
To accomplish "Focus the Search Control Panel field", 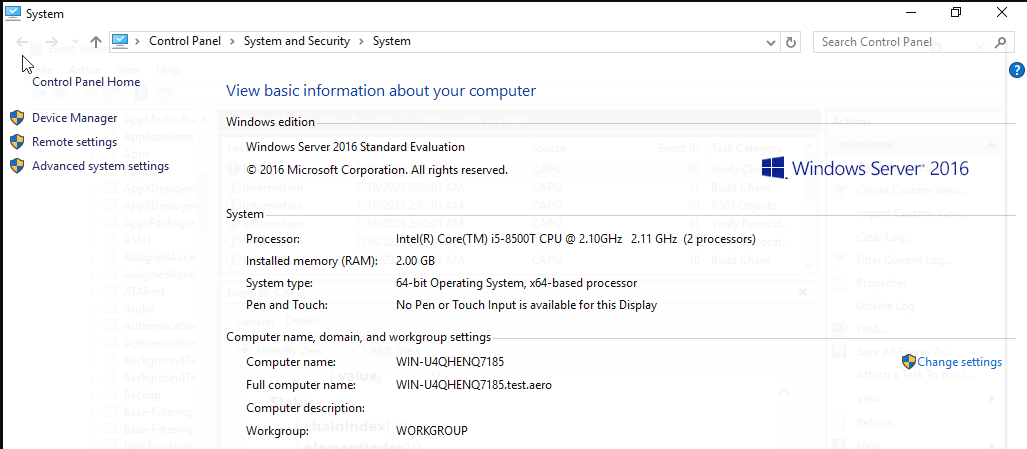I will 900,42.
